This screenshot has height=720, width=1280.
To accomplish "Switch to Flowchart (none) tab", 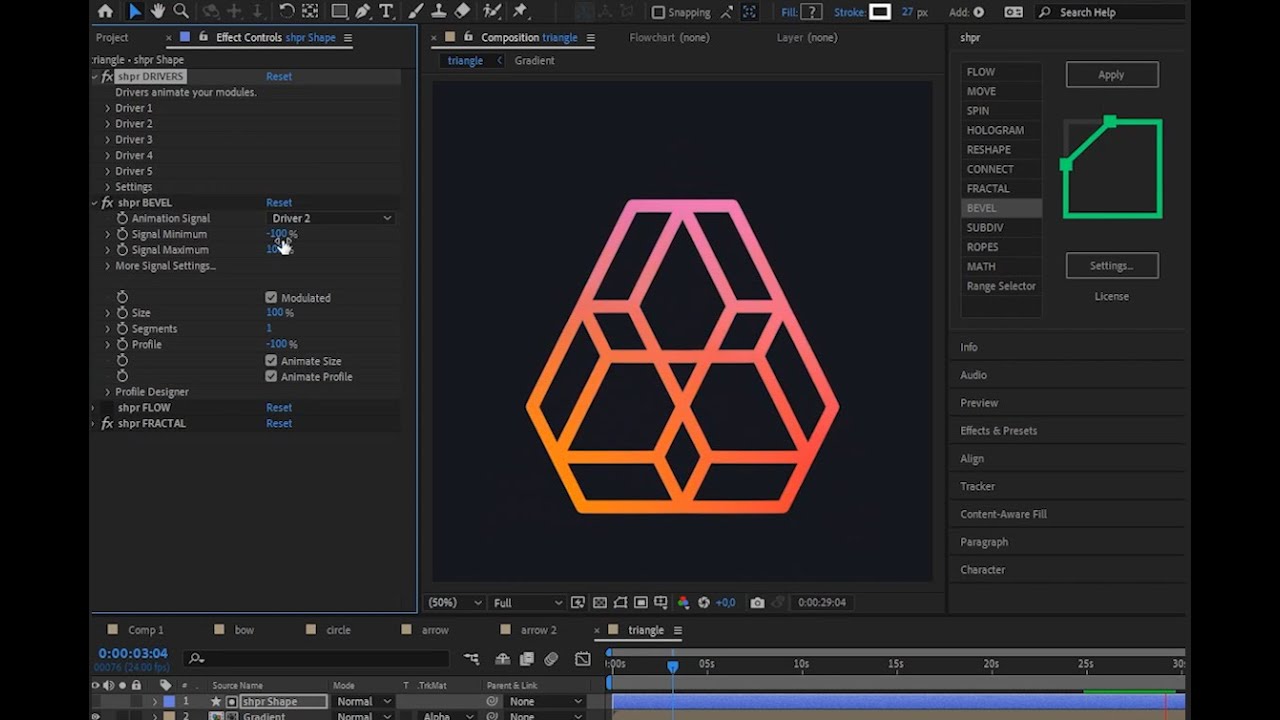I will click(669, 38).
